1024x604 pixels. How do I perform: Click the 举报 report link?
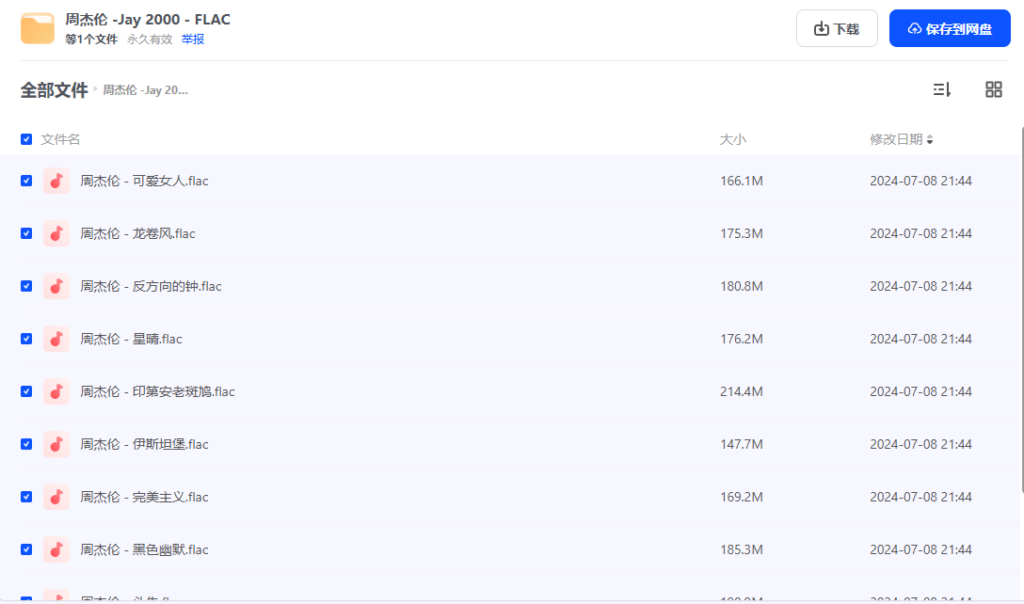coord(193,39)
